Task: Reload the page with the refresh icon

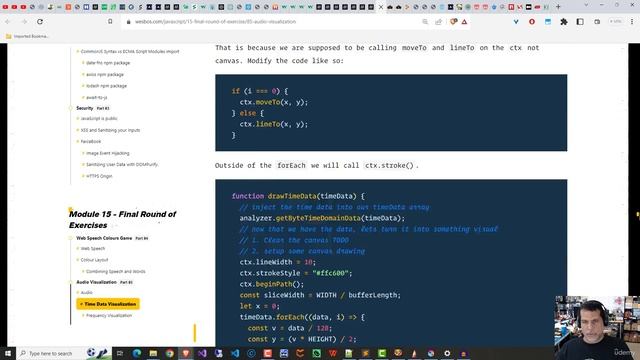Action: [x=40, y=22]
